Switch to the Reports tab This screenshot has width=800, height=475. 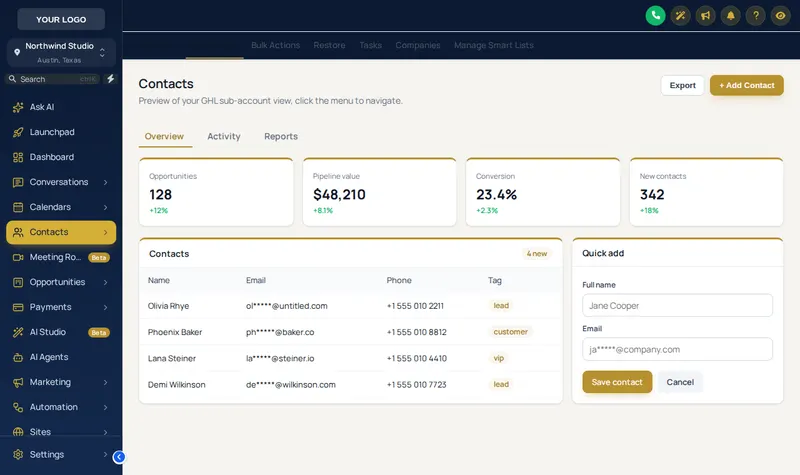(281, 136)
